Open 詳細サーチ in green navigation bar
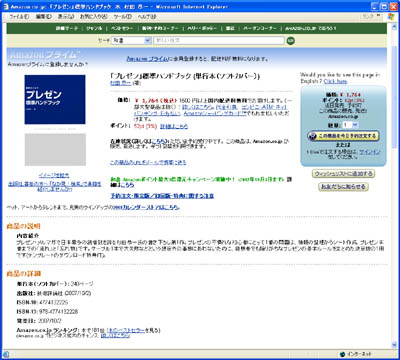This screenshot has width=400, height=360. 67,29
